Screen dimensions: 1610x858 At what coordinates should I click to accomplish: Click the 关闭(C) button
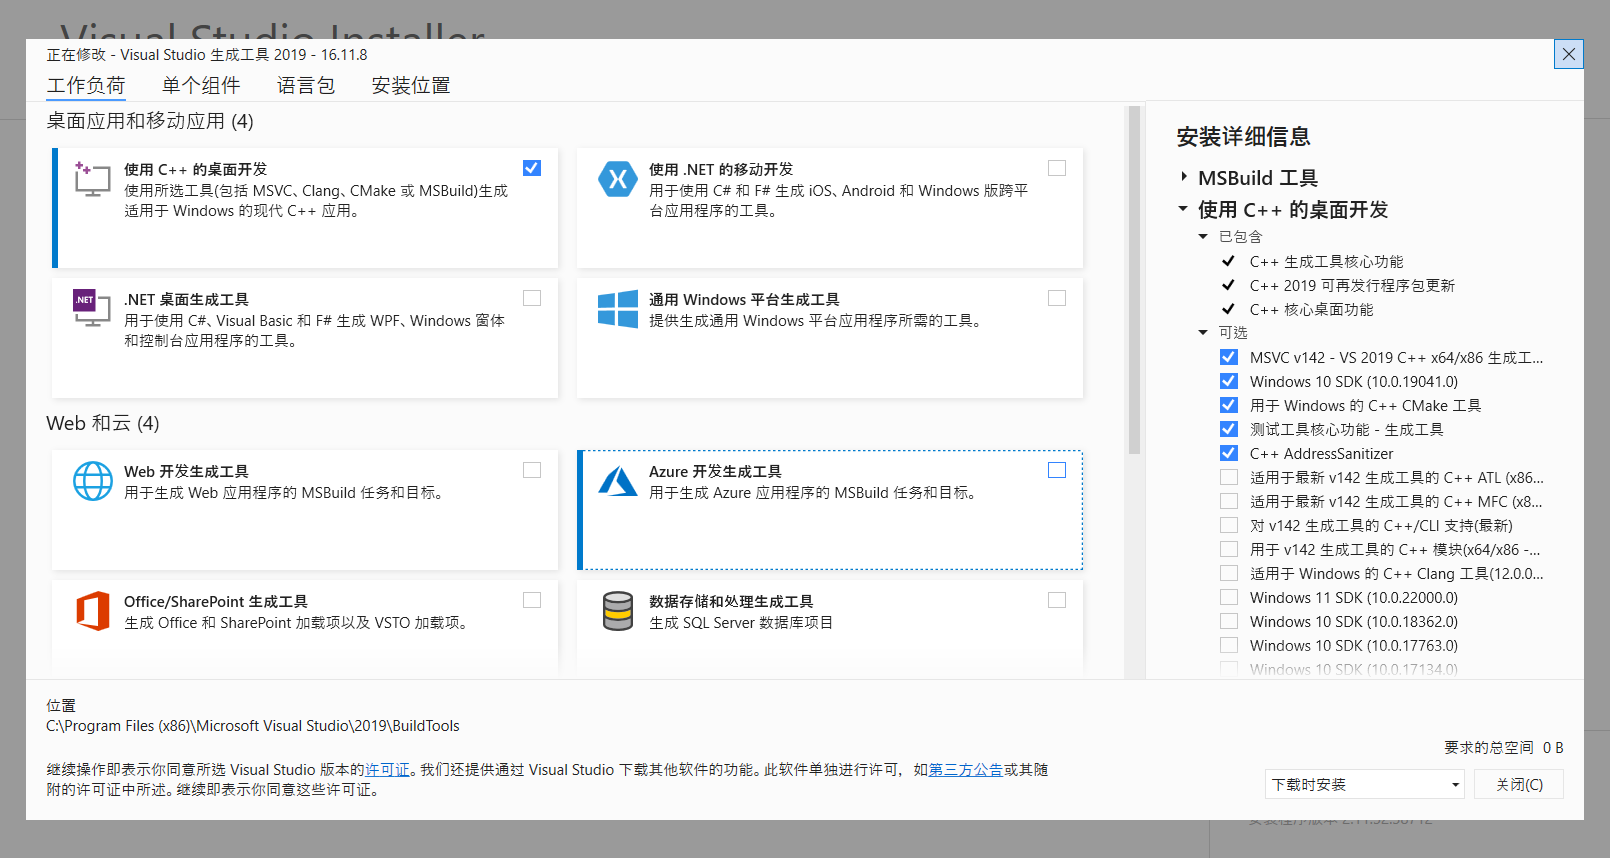pyautogui.click(x=1519, y=785)
